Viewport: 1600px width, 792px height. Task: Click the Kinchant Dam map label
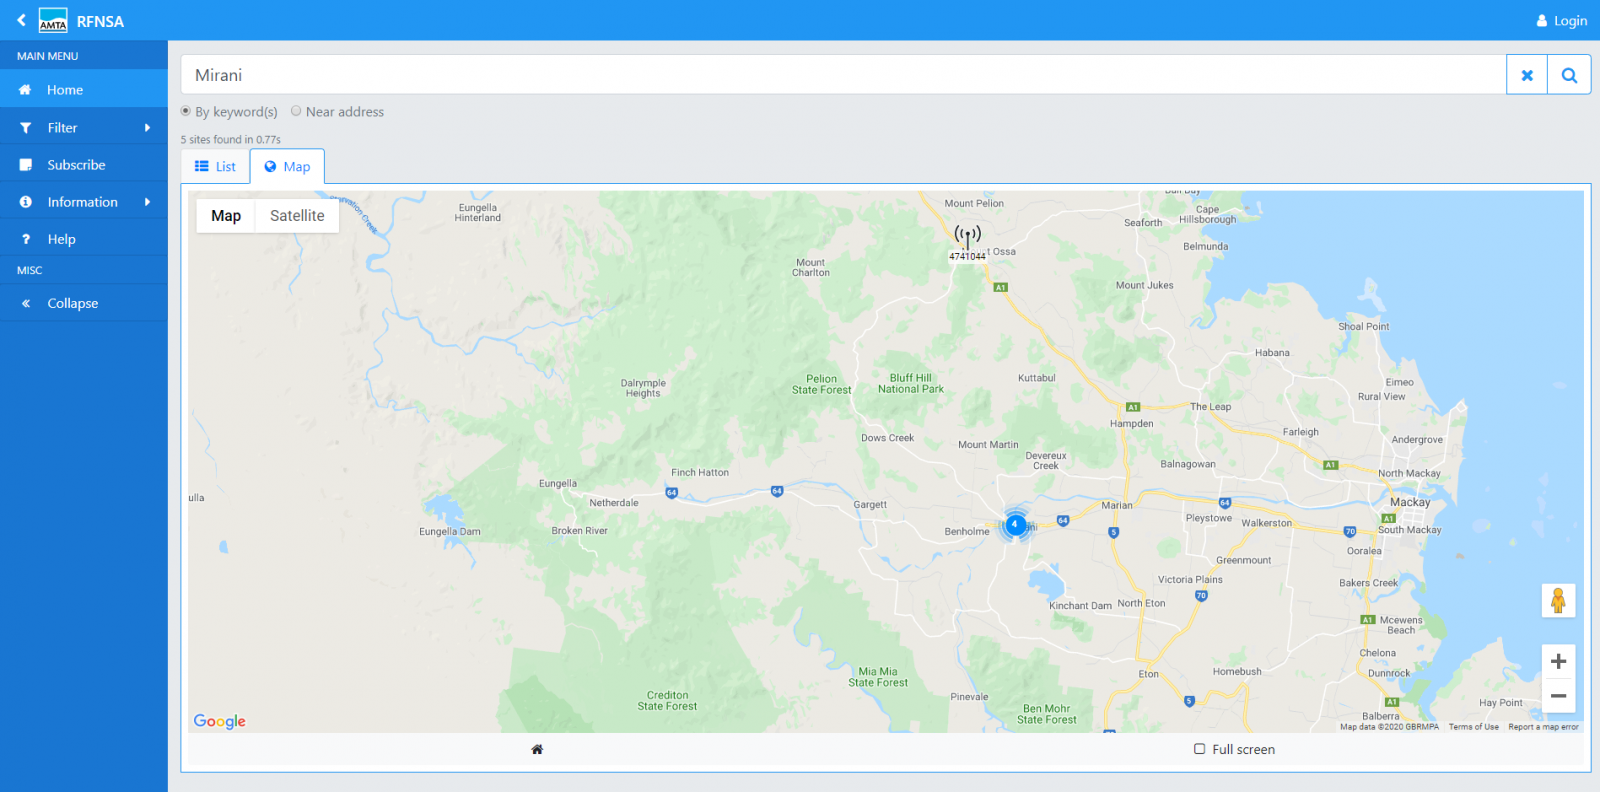(1080, 606)
